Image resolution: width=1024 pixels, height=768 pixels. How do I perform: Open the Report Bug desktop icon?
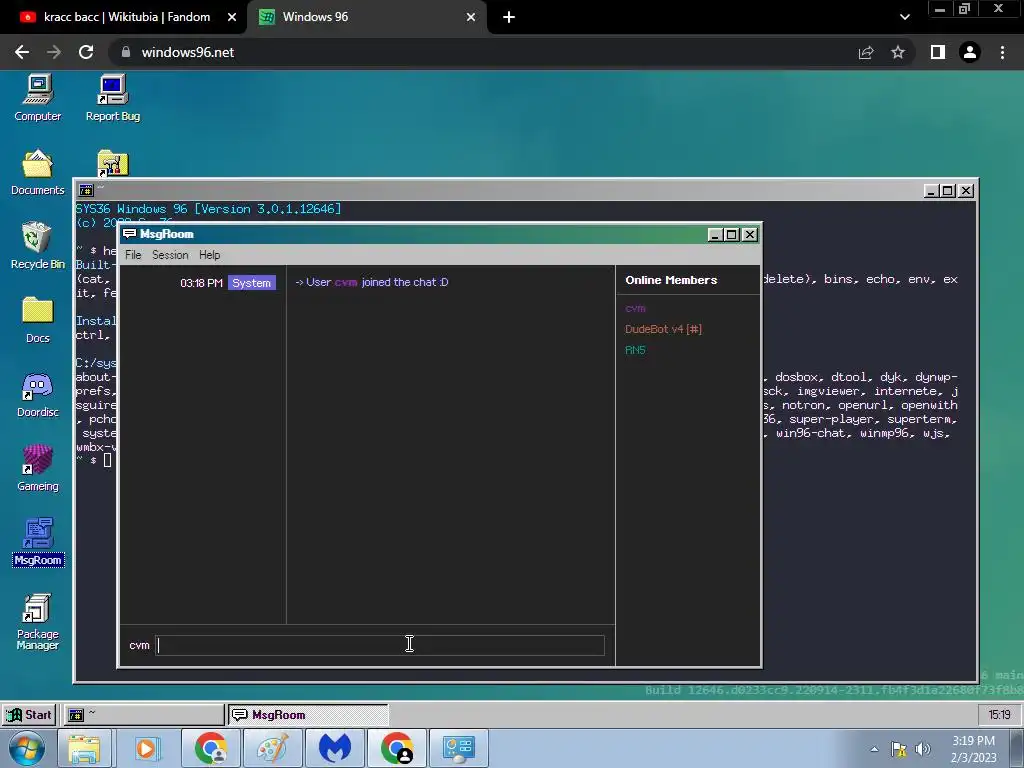tap(112, 98)
